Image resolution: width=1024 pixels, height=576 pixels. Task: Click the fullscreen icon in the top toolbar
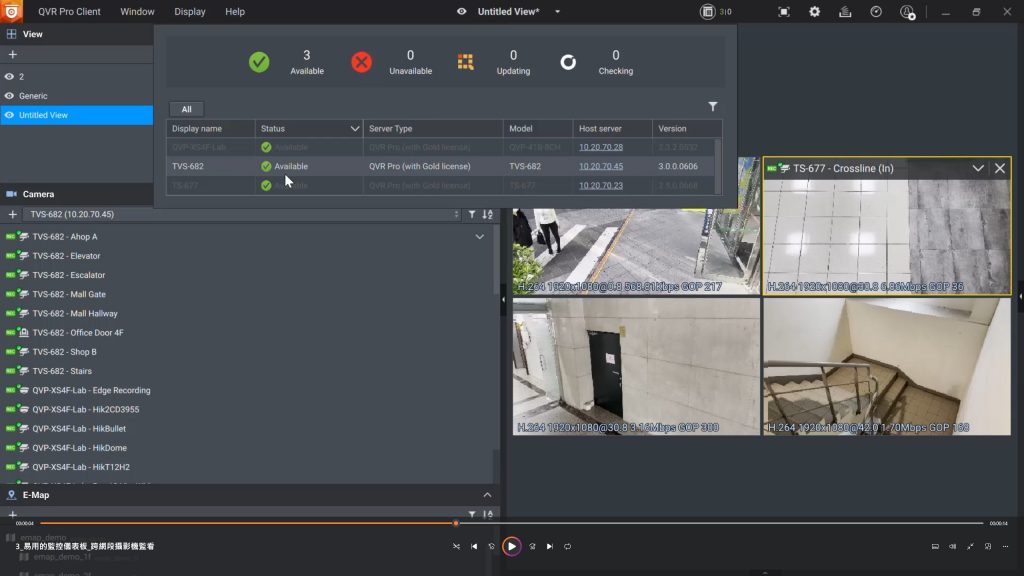click(784, 12)
